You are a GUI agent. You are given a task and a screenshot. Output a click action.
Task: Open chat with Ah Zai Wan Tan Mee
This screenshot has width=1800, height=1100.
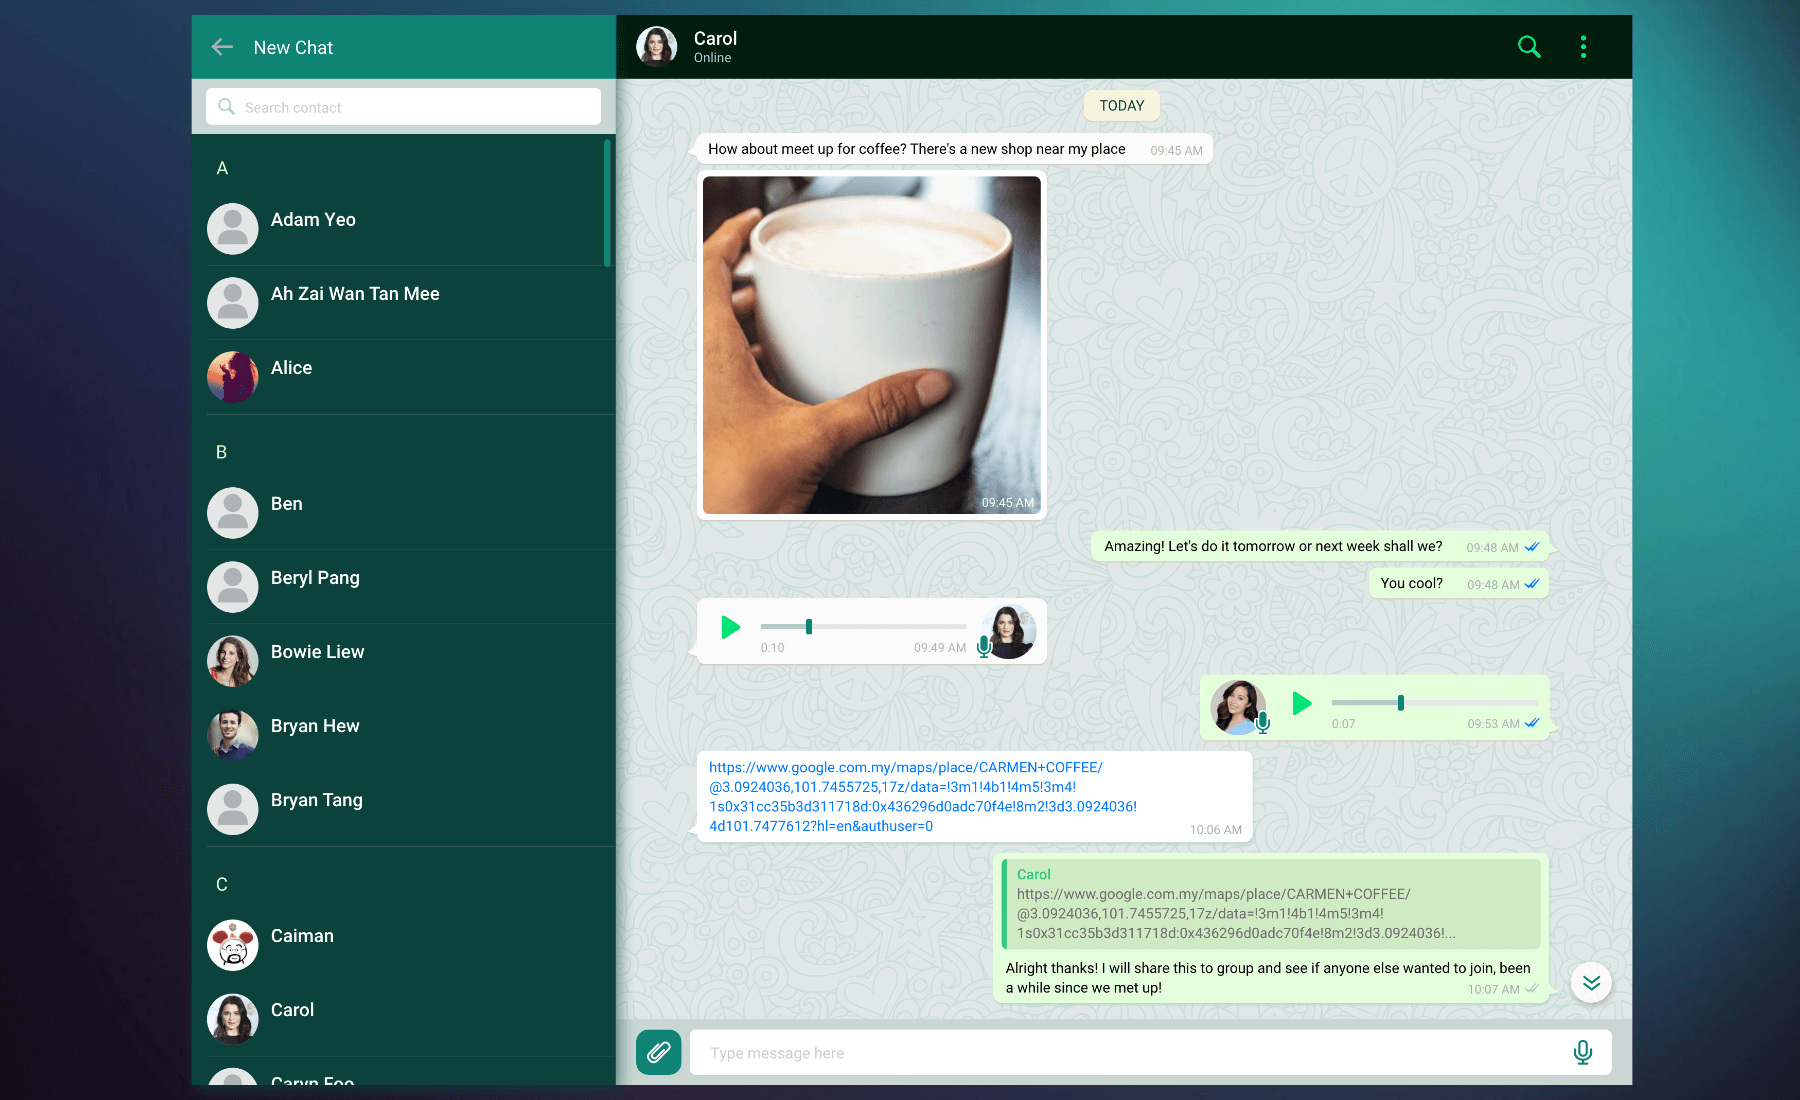coord(410,303)
